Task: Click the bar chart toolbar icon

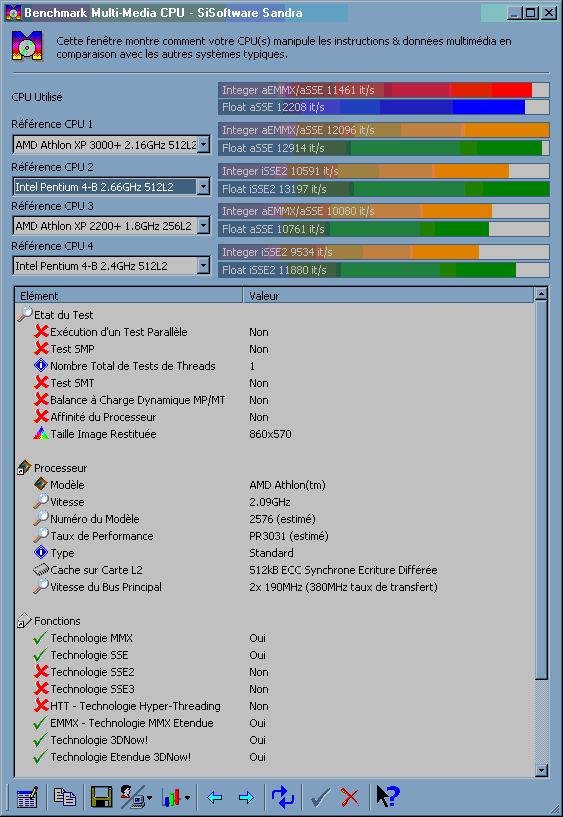Action: [171, 797]
